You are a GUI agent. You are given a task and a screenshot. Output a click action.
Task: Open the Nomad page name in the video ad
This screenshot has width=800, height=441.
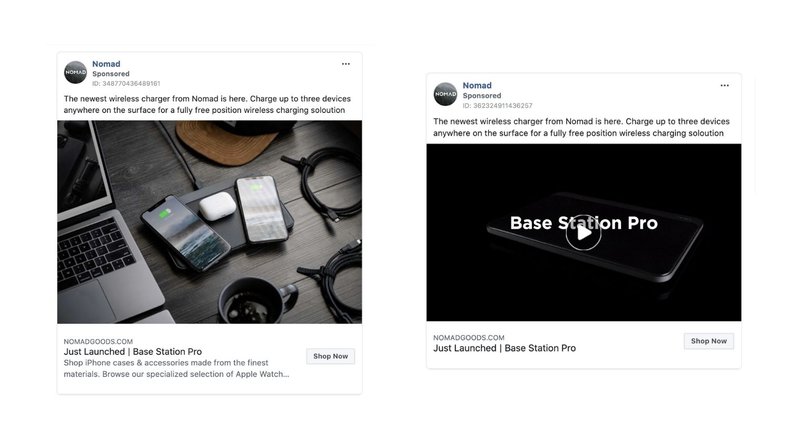click(x=477, y=86)
